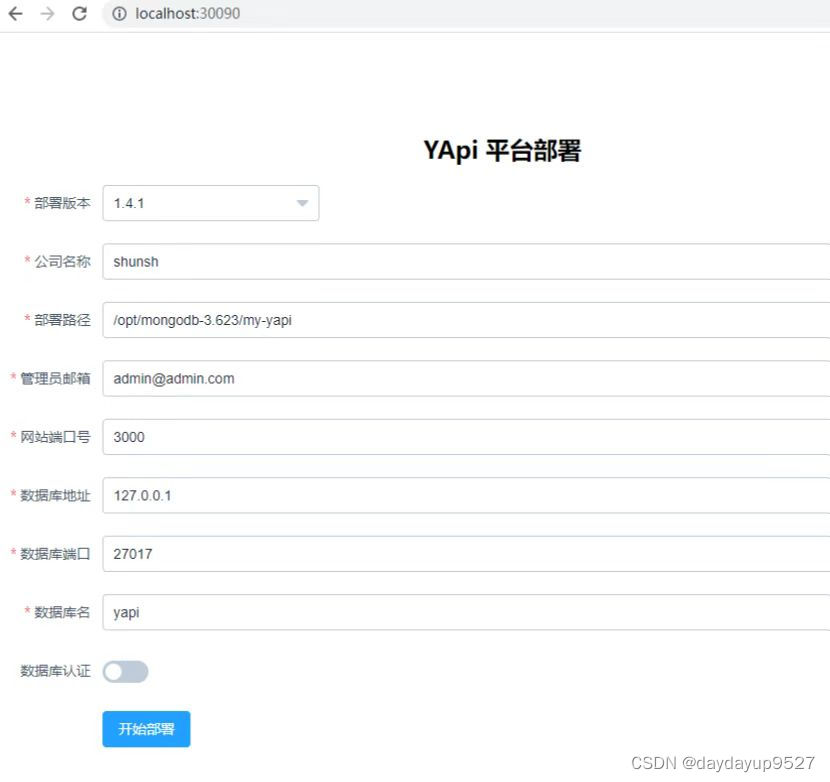Reload the page with refresh icon
This screenshot has width=830, height=782.
[x=79, y=13]
